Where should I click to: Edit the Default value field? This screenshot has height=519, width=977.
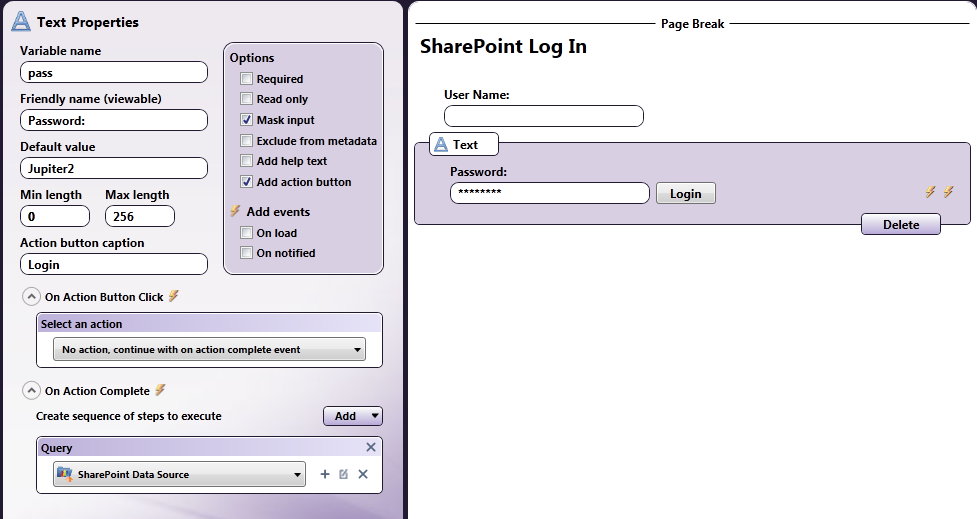114,168
